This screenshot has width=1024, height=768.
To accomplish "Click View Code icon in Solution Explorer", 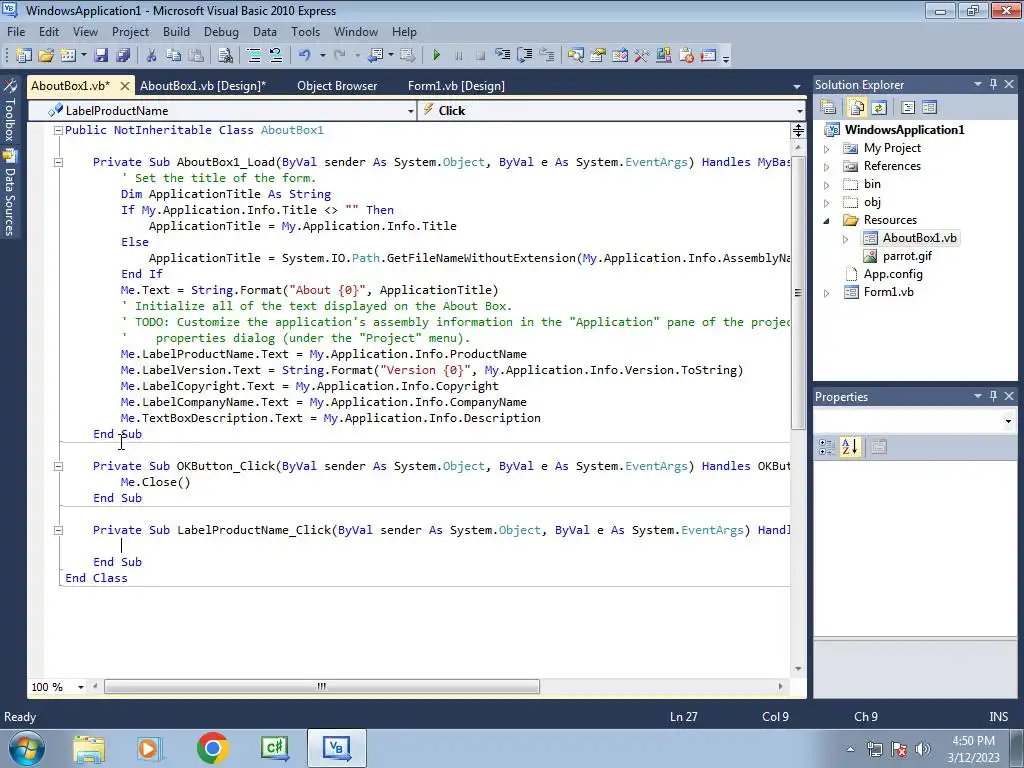I will [x=908, y=107].
